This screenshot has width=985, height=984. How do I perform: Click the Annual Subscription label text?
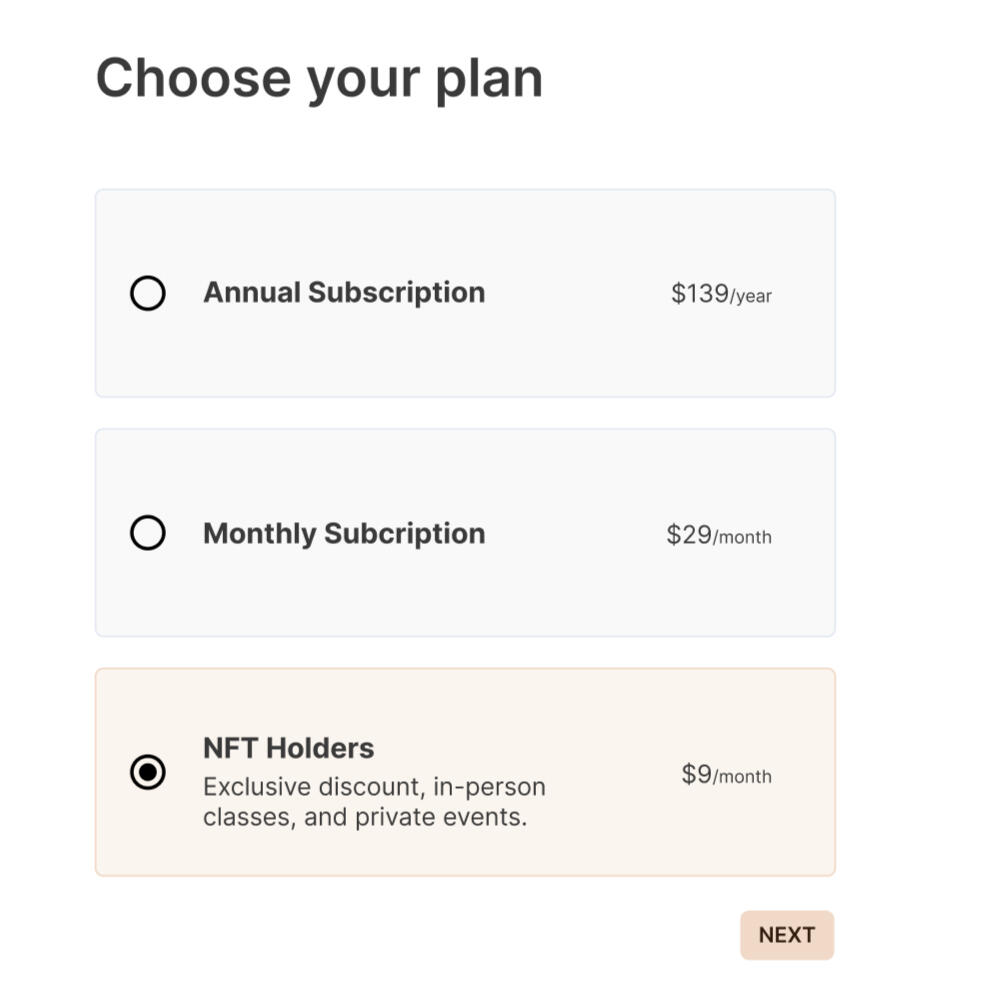click(x=344, y=293)
